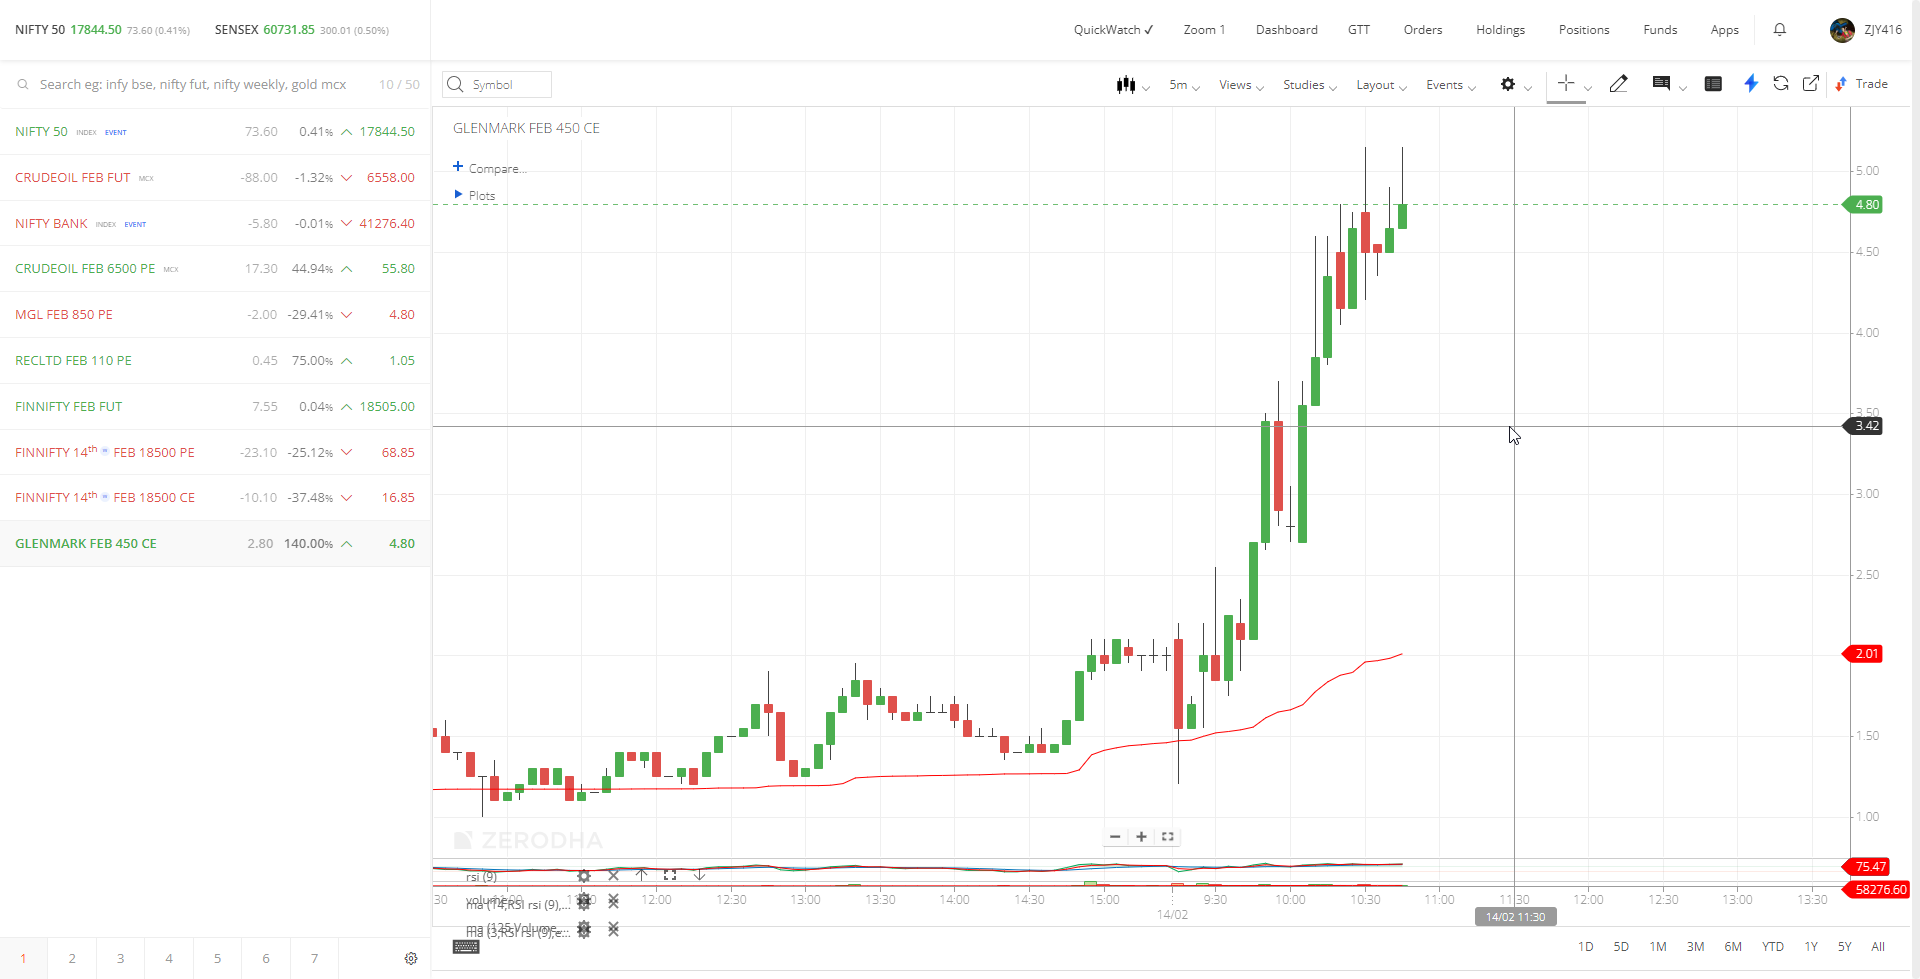
Task: Switch to watchlist tab 2
Action: (72, 959)
